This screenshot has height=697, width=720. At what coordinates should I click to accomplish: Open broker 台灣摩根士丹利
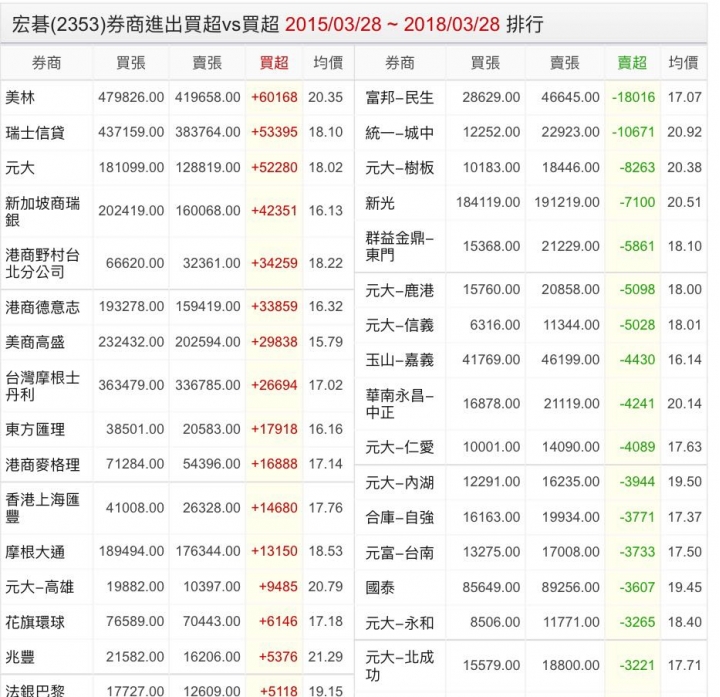tap(43, 386)
